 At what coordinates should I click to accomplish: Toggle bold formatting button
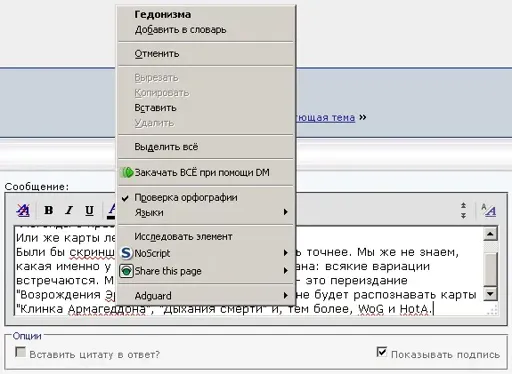tap(49, 210)
